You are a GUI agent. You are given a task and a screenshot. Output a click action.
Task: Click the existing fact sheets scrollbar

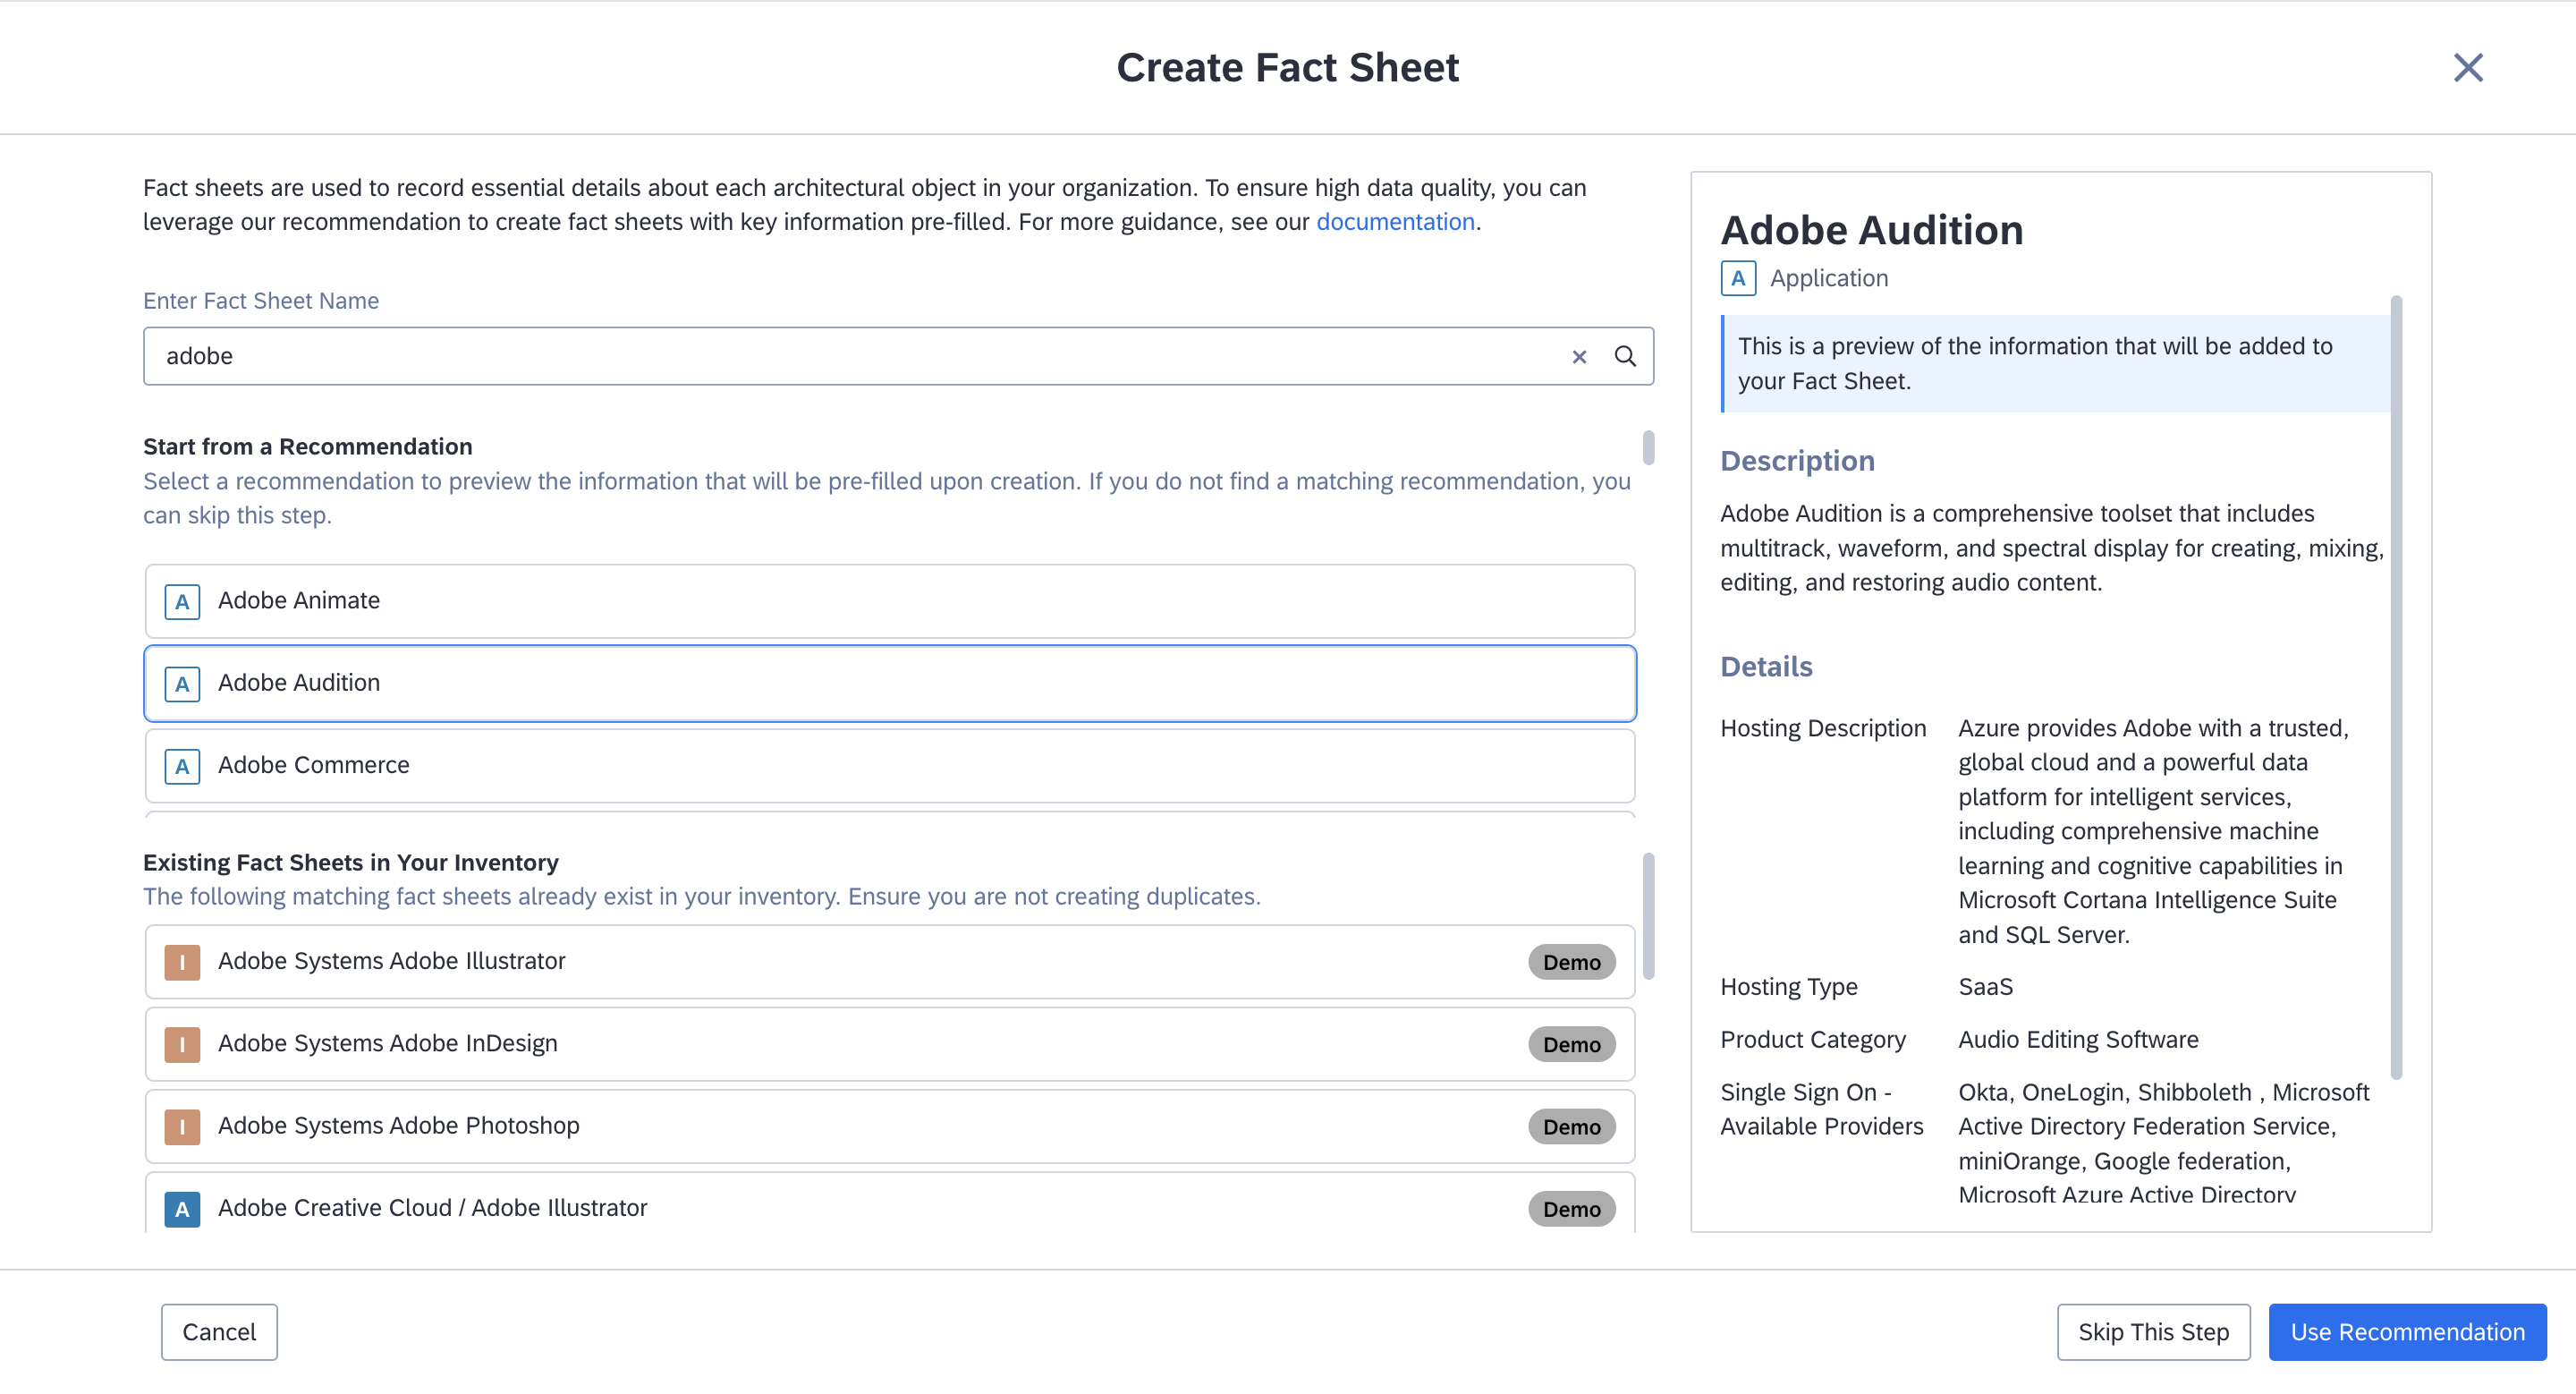point(1648,916)
